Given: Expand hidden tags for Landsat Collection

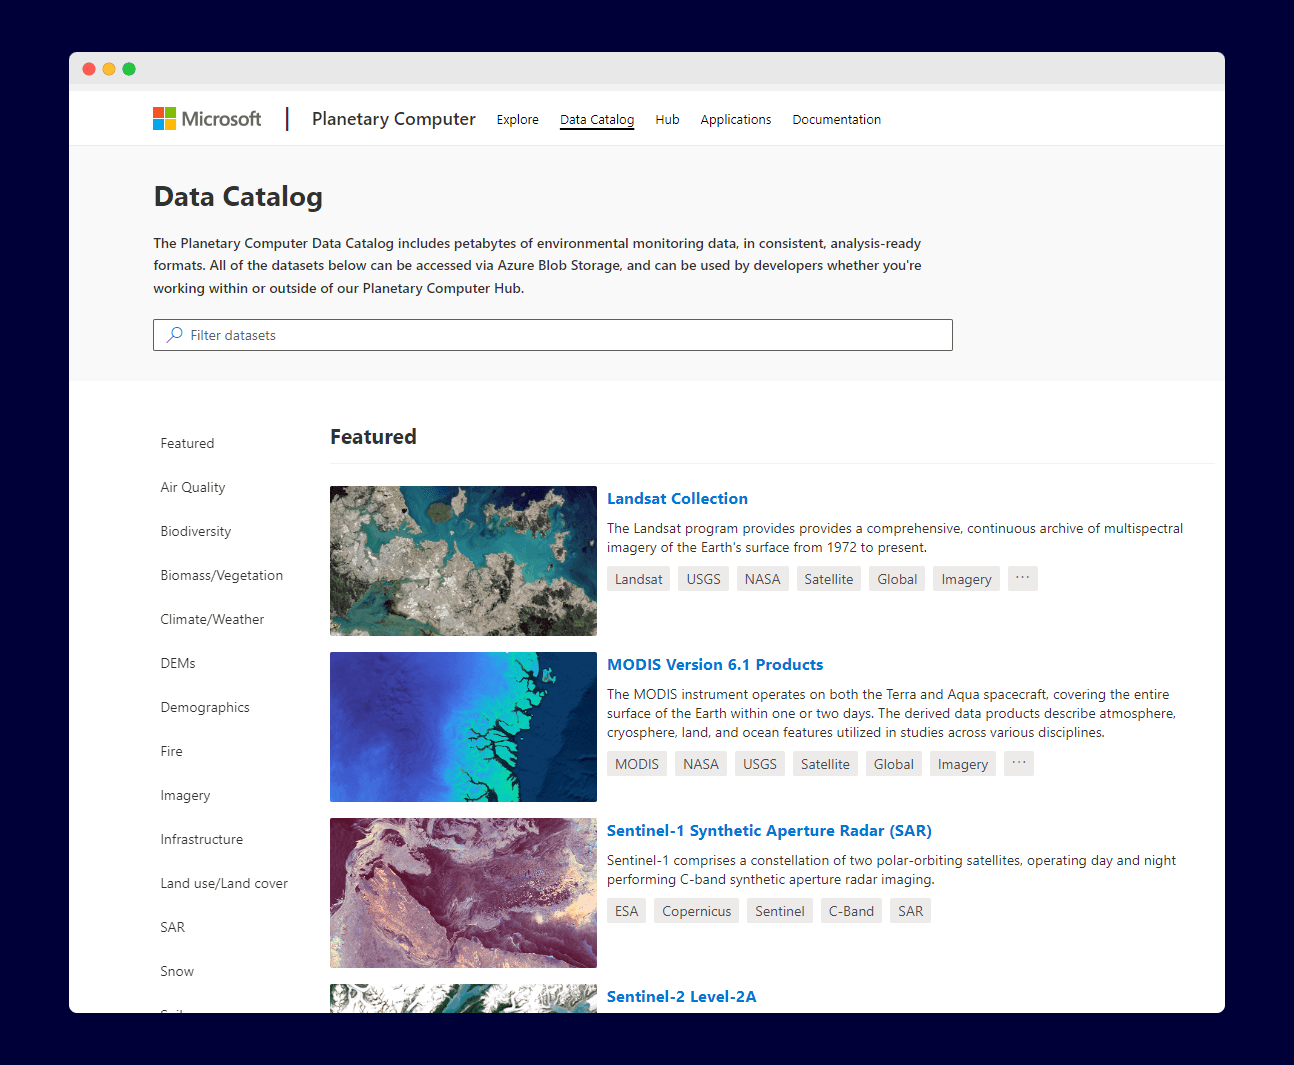Looking at the screenshot, I should tap(1022, 578).
